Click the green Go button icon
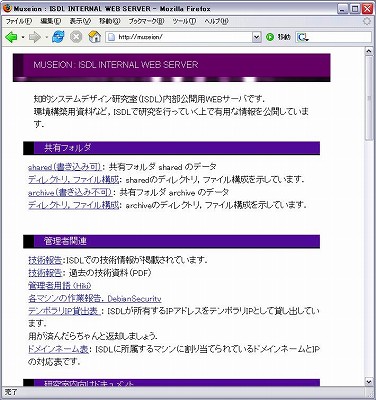The height and width of the screenshot is (400, 376). [269, 37]
